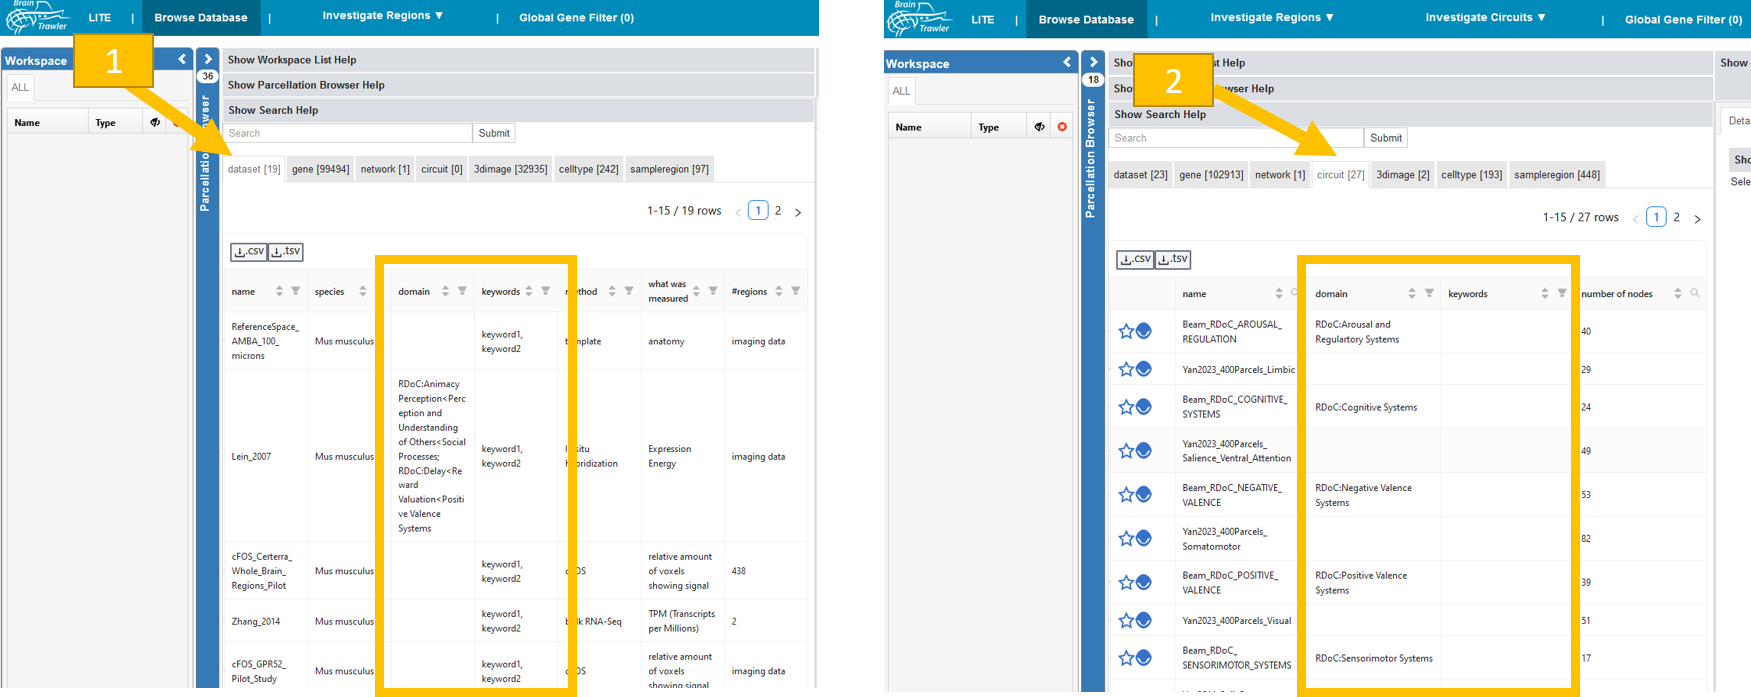Go to page 2 of 27 rows

click(1677, 217)
